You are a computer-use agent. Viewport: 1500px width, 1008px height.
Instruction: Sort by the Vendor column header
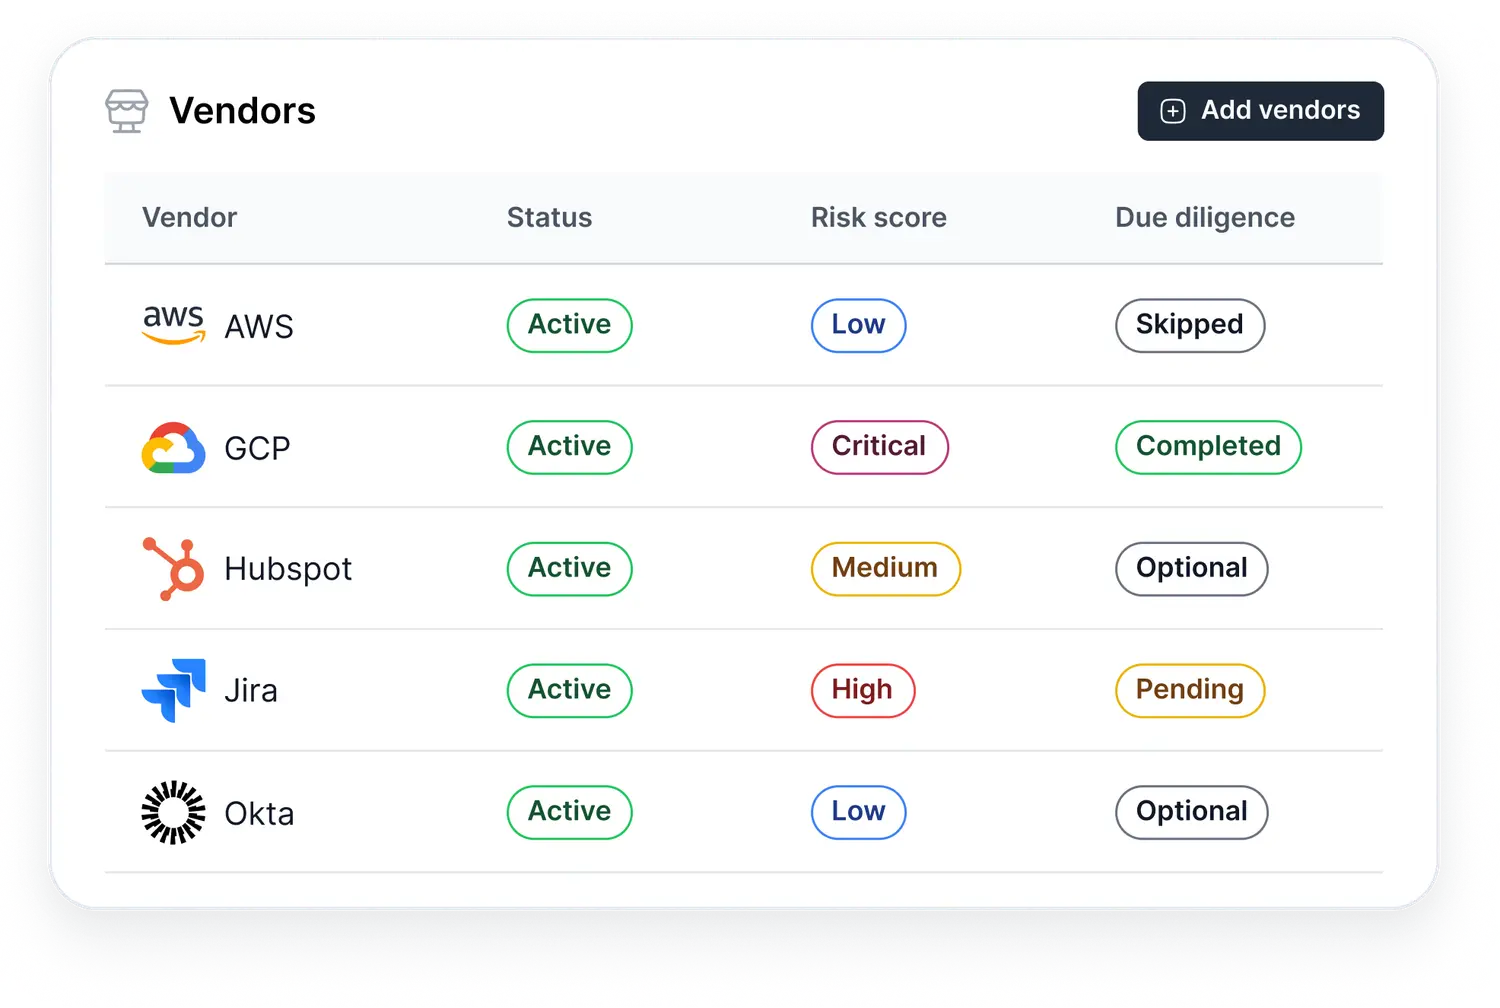pos(189,217)
